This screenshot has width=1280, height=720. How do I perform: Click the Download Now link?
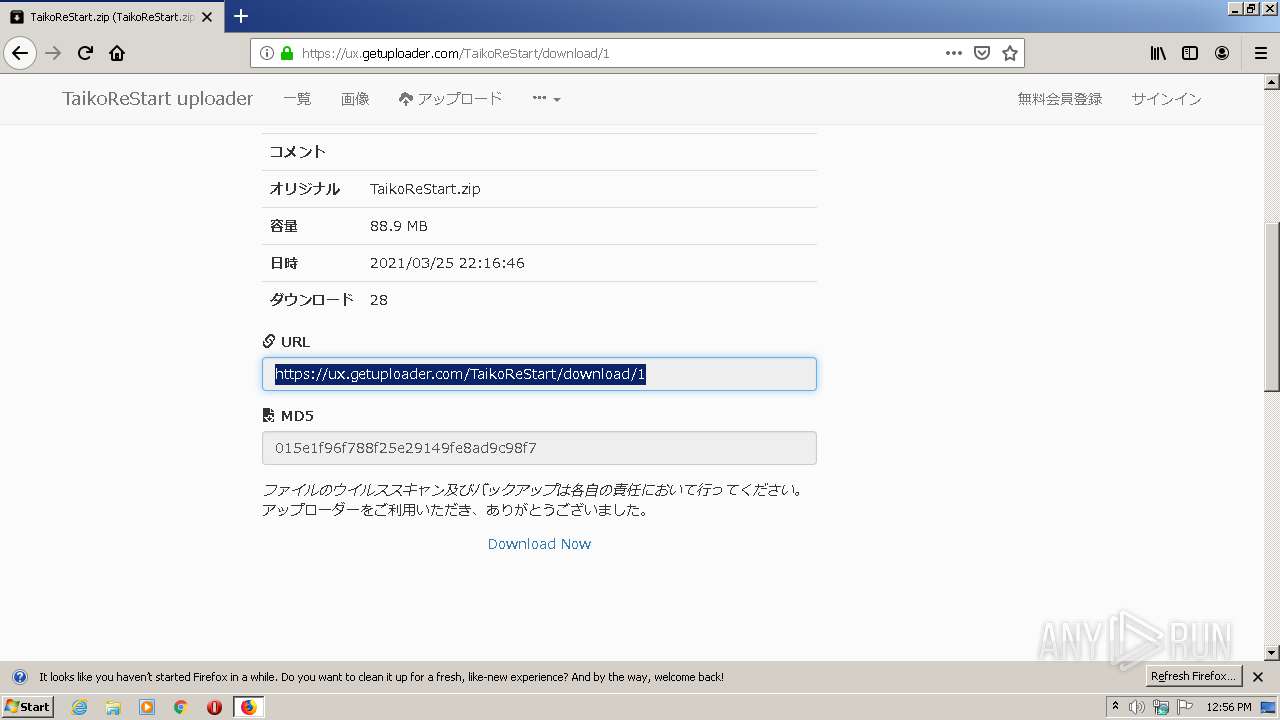[x=539, y=544]
